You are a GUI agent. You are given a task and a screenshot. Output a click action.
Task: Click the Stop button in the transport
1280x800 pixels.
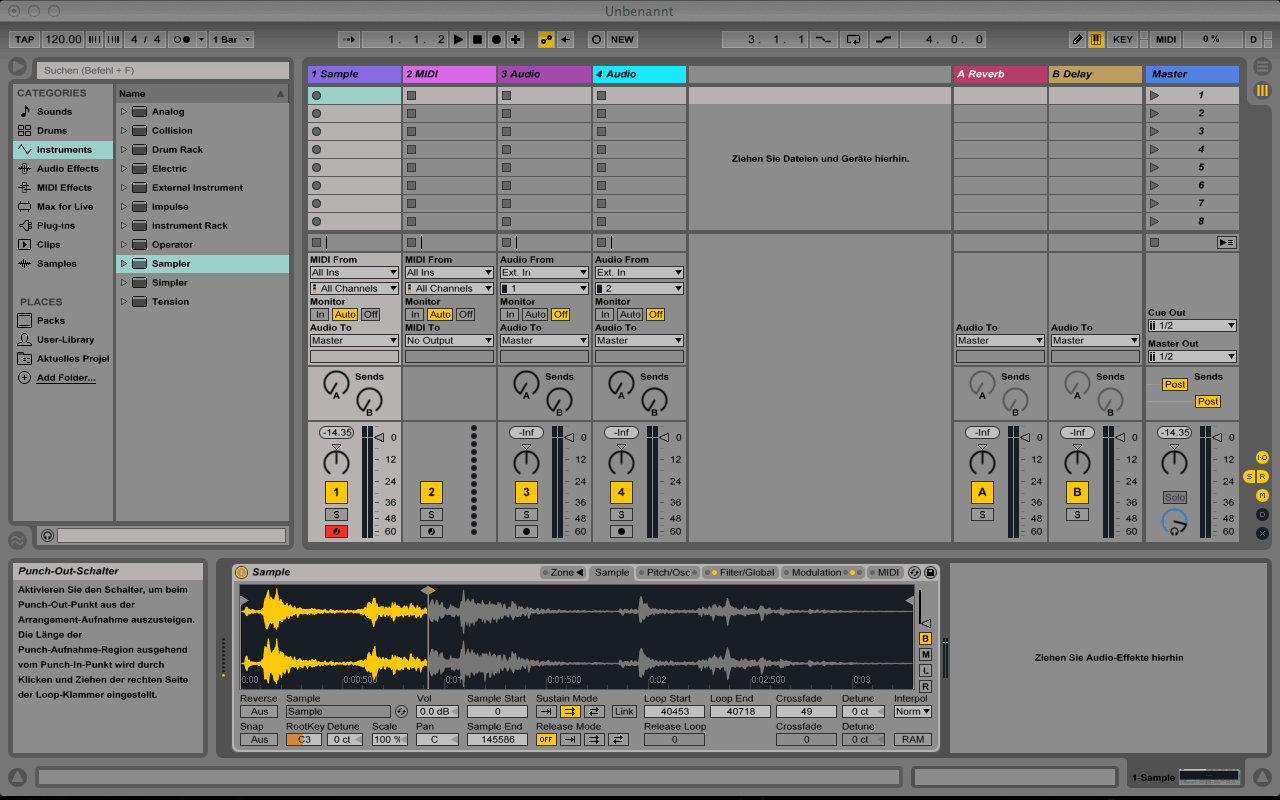coord(477,40)
